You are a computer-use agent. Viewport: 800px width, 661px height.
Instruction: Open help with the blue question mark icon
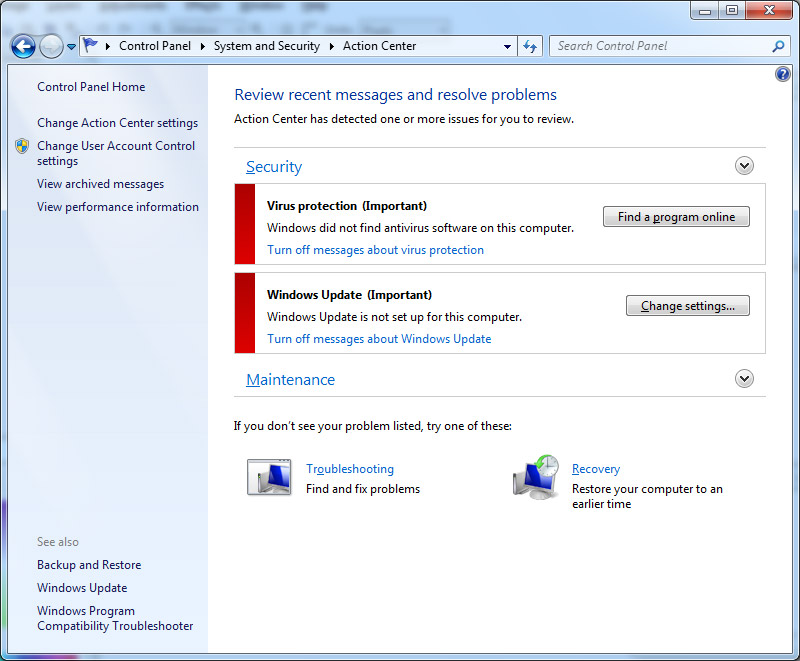click(783, 75)
